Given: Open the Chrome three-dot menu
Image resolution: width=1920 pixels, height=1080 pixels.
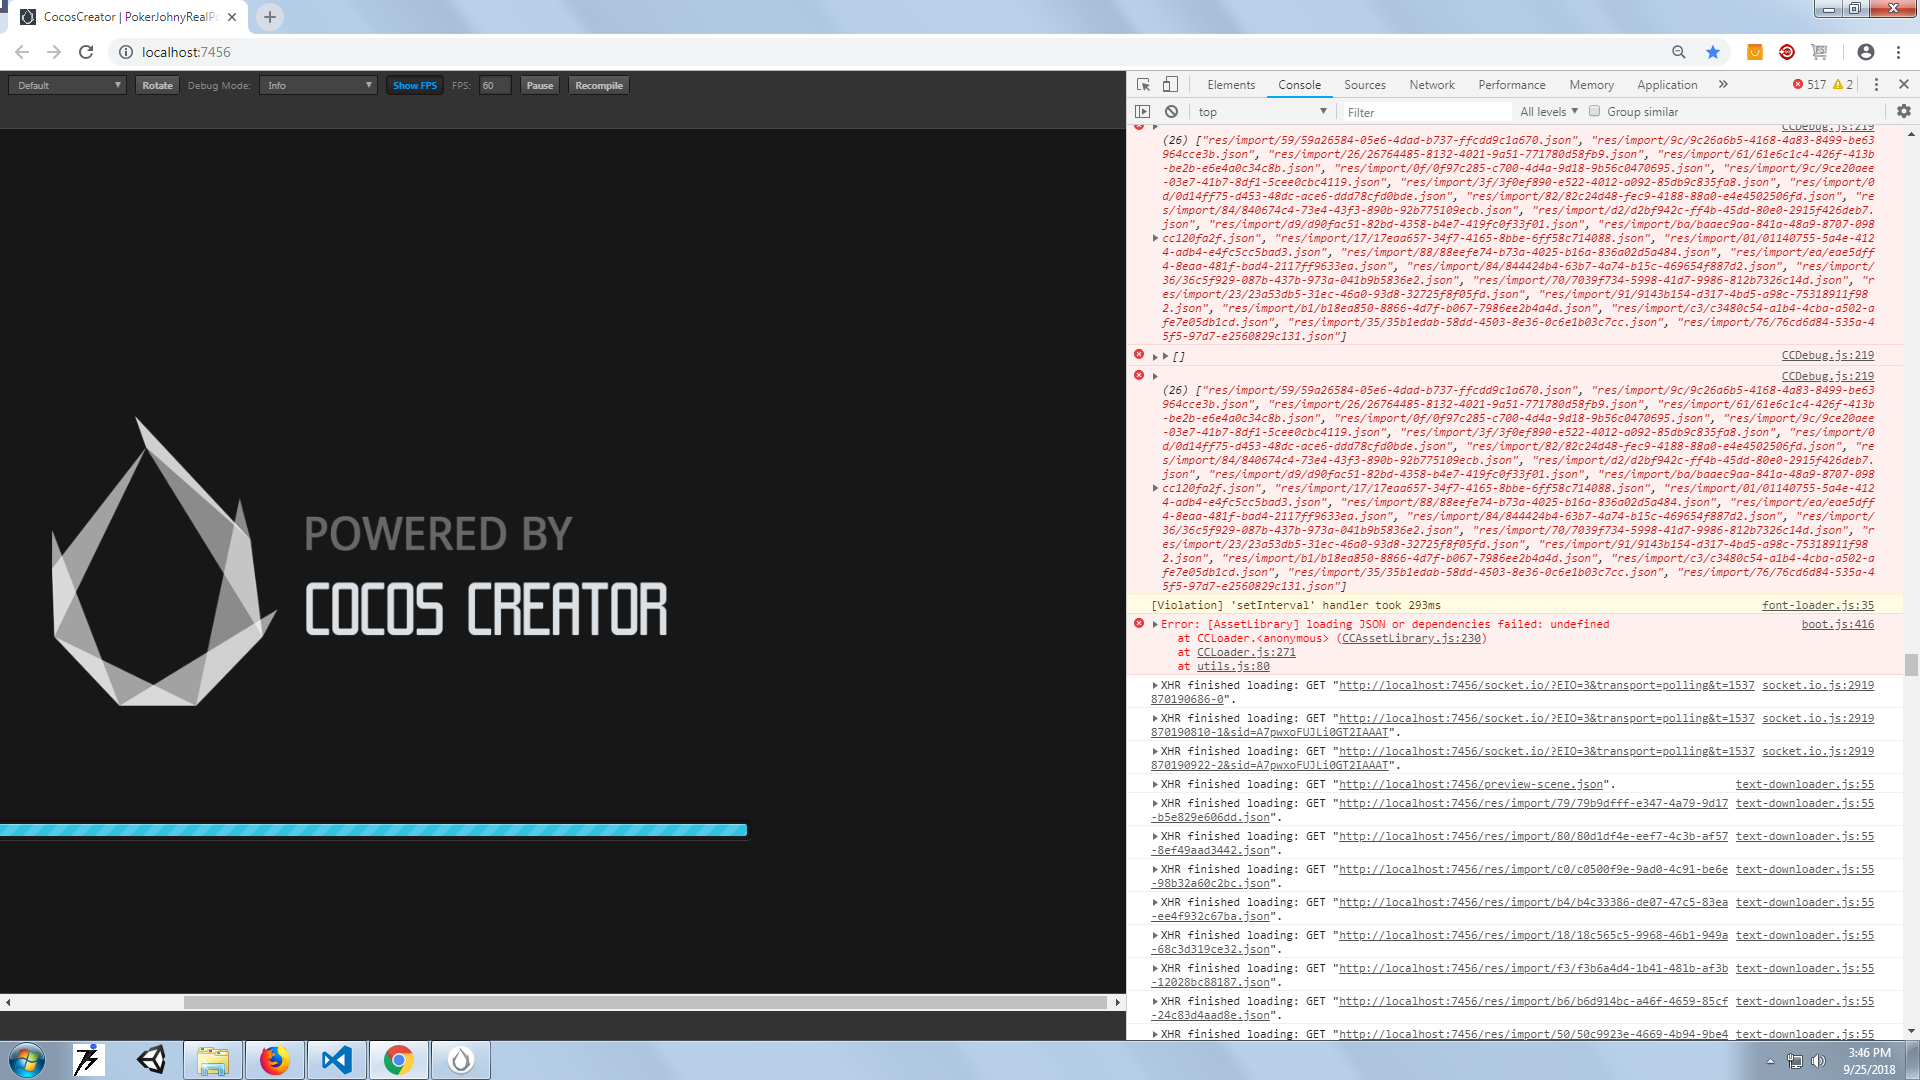Looking at the screenshot, I should pos(1898,52).
